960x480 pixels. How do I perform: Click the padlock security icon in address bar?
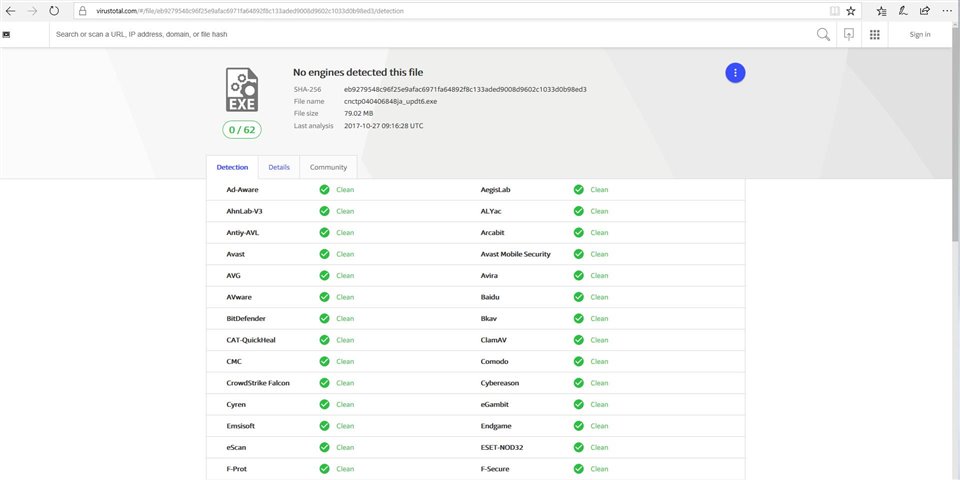[x=83, y=11]
